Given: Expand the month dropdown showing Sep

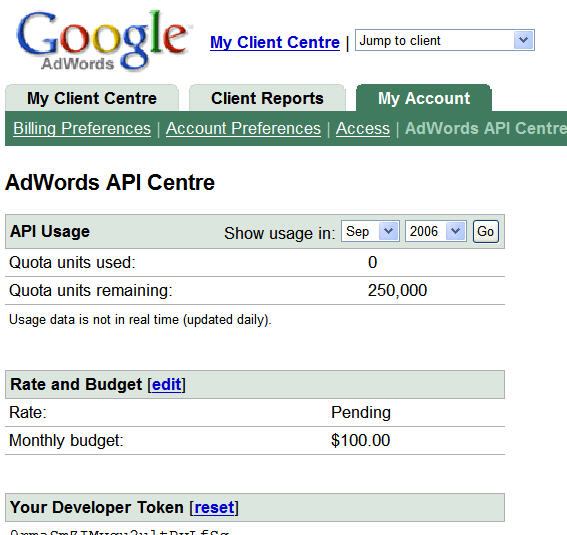Looking at the screenshot, I should 370,231.
